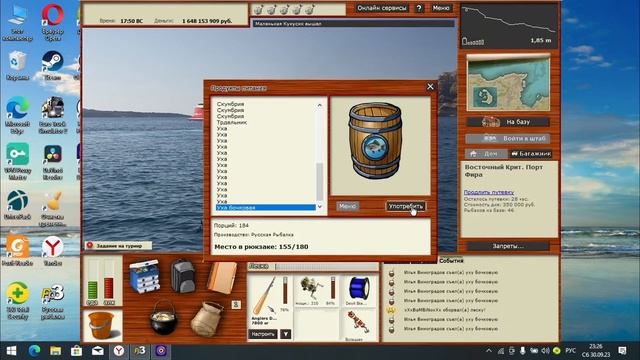
Task: Click the РУС language switcher in the tray
Action: click(x=570, y=351)
